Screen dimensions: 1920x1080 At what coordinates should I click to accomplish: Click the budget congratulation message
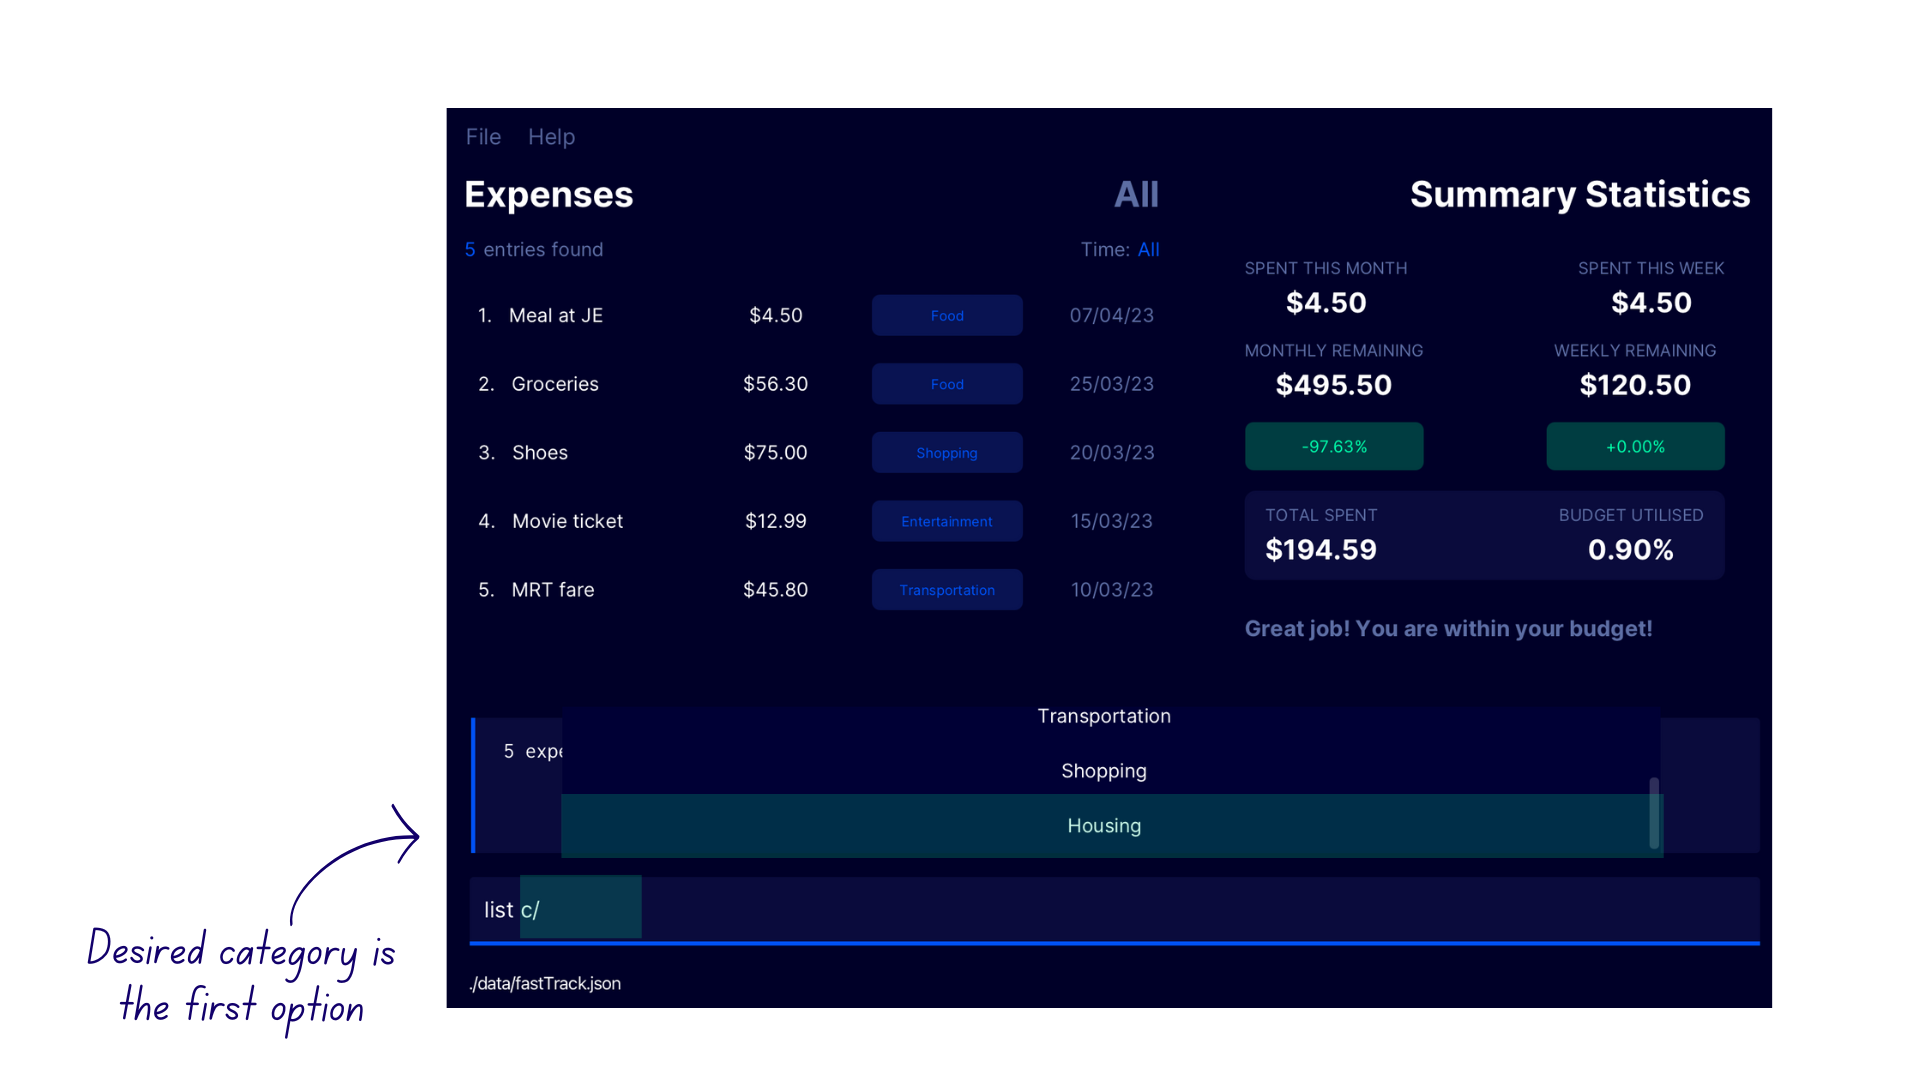1448,629
